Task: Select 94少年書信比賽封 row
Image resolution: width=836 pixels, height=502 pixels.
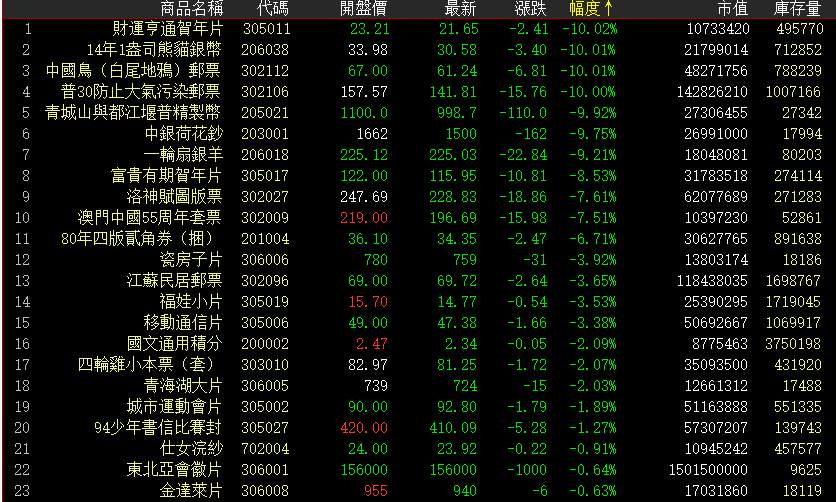Action: [418, 428]
